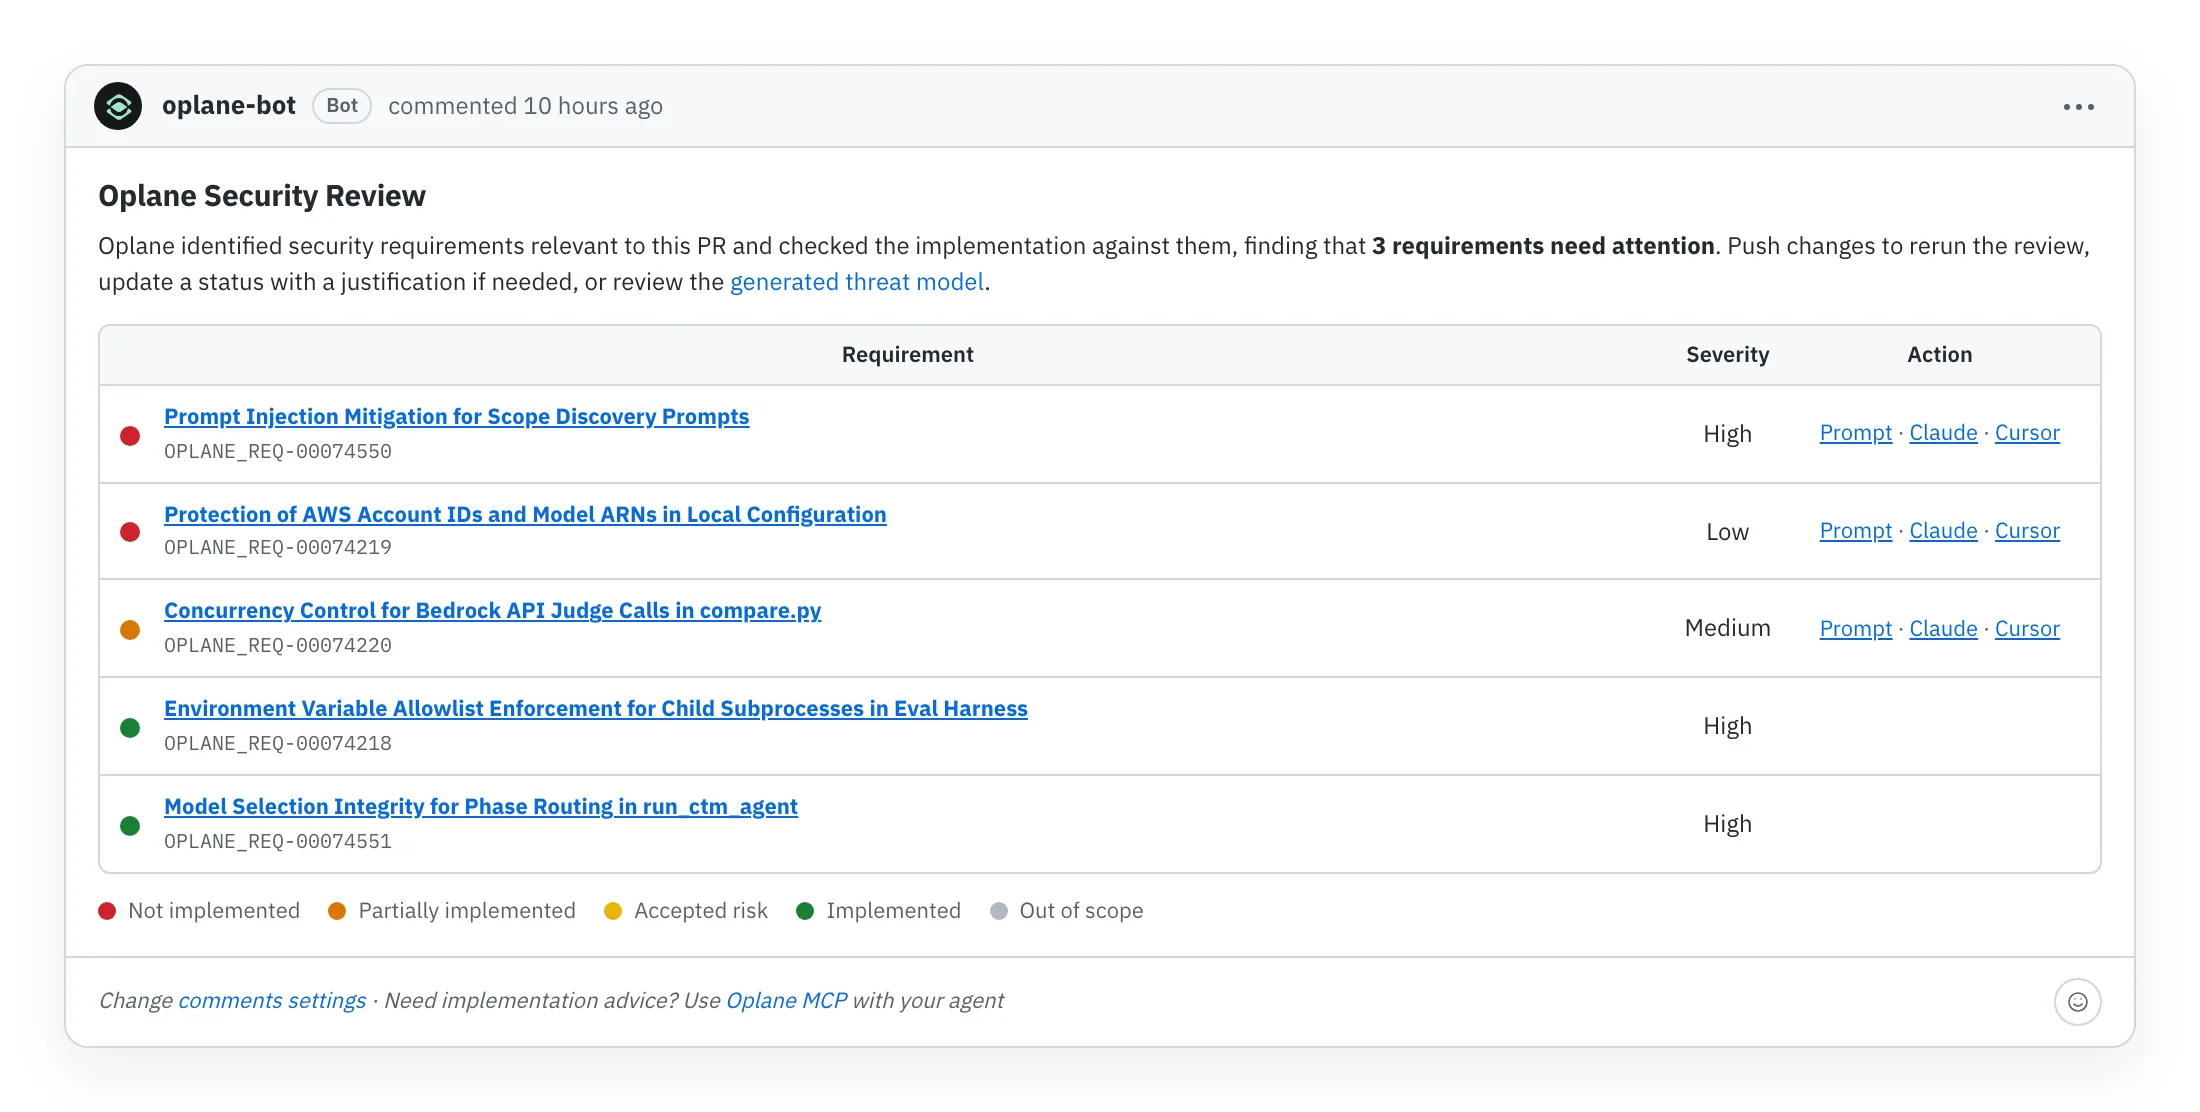Click Cursor action in the Prompt Injection row
2200x1112 pixels.
[2027, 433]
